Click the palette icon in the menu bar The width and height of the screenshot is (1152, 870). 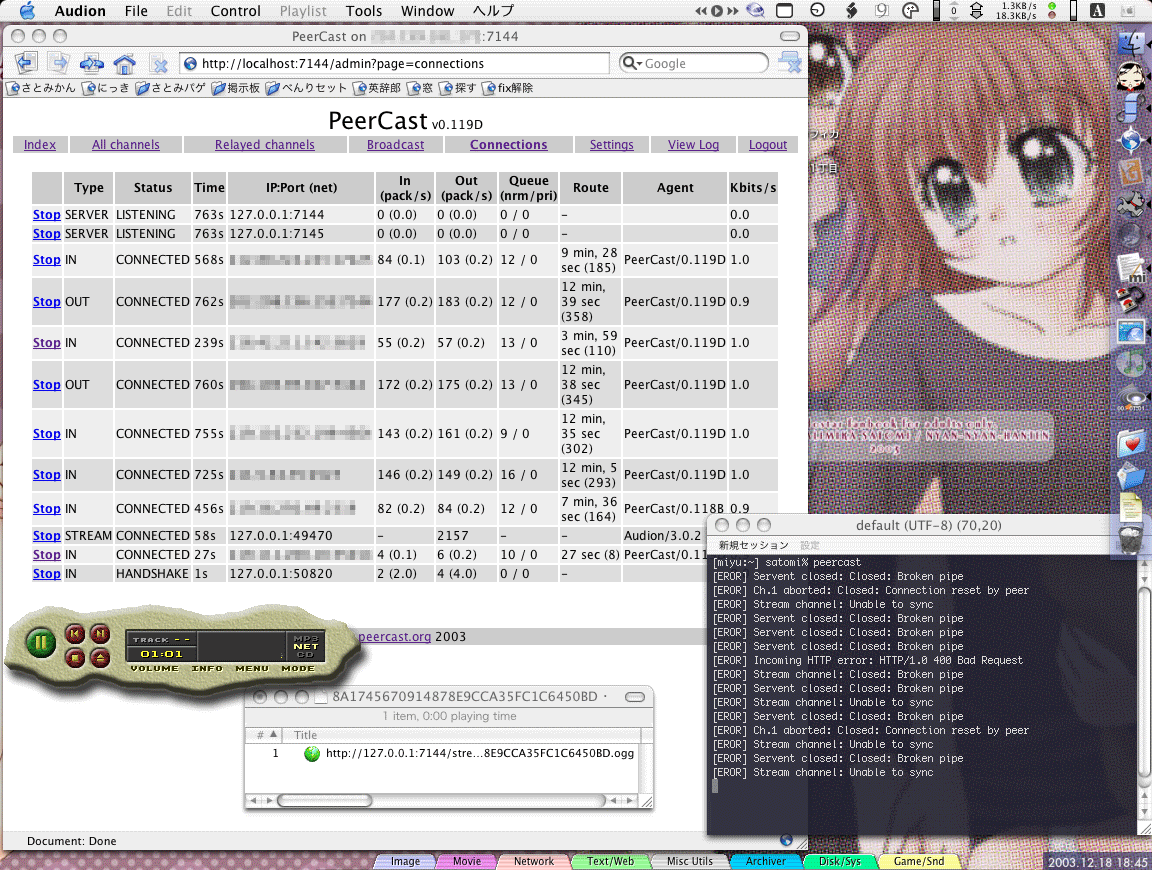click(910, 10)
